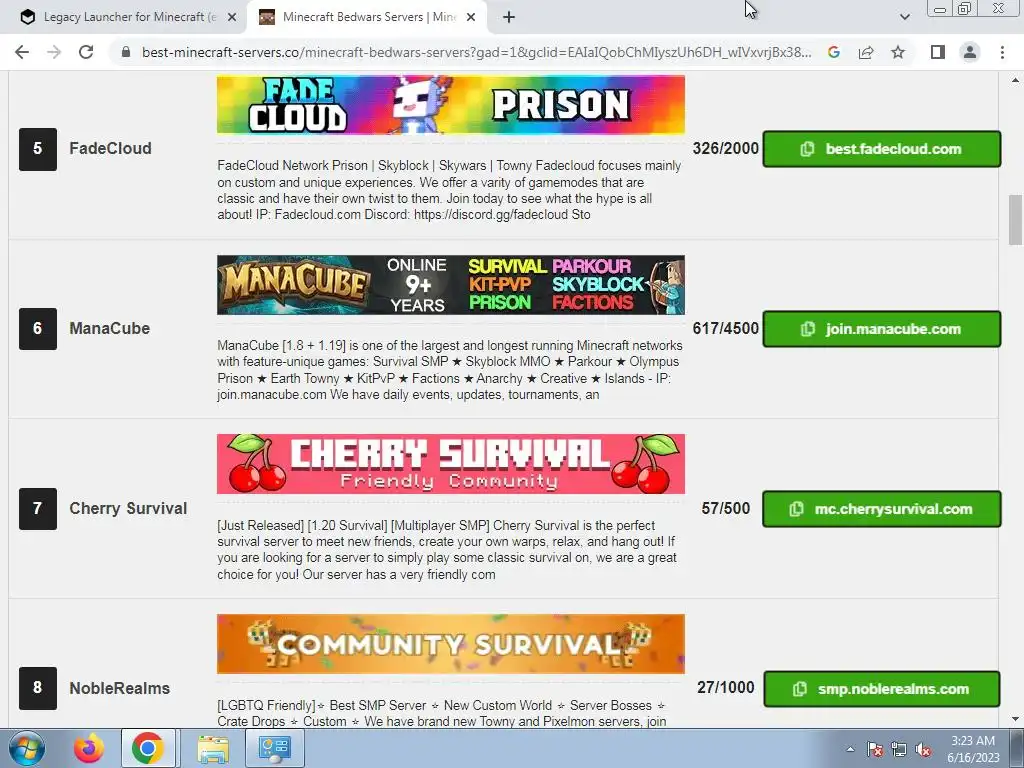This screenshot has width=1024, height=768.
Task: Close the Minecraft Bedwars Servers tab
Action: (x=471, y=17)
